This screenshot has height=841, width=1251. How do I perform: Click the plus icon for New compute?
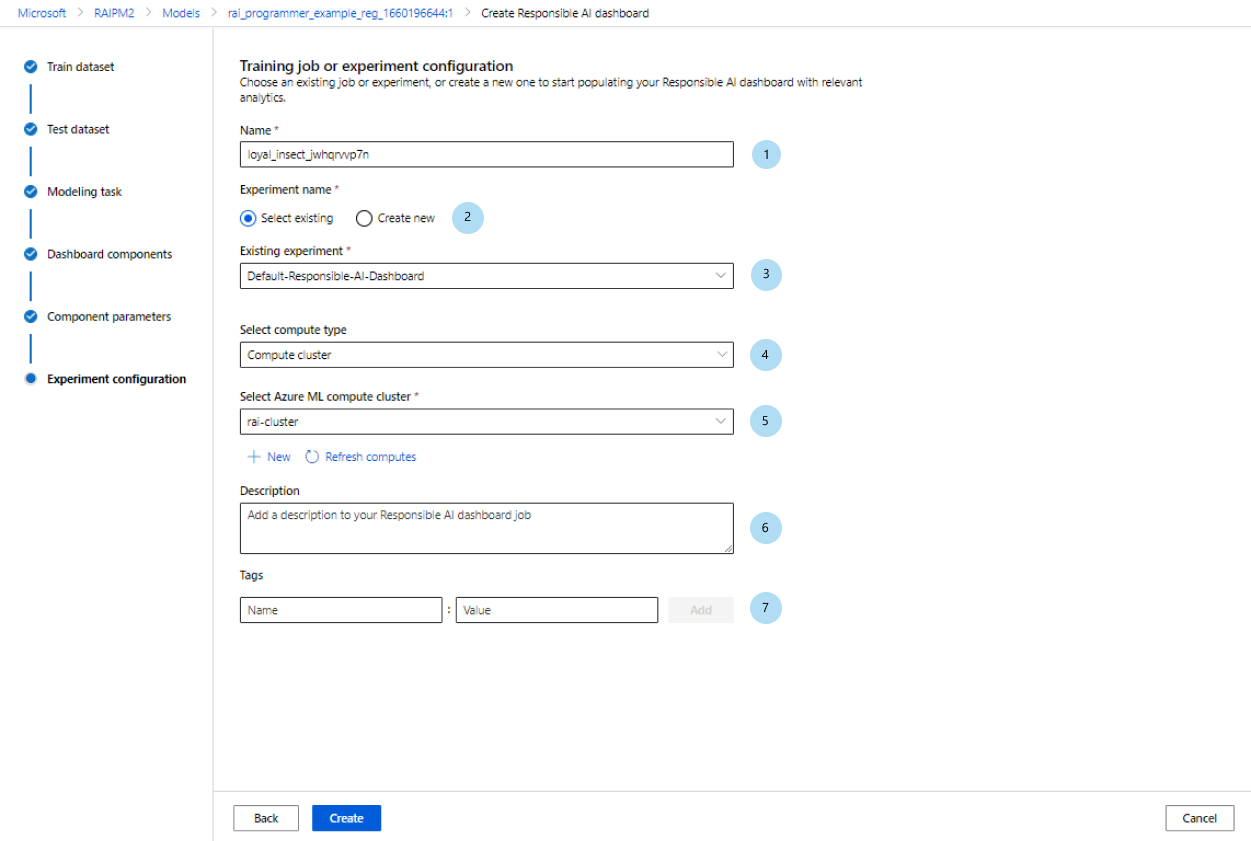coord(254,457)
